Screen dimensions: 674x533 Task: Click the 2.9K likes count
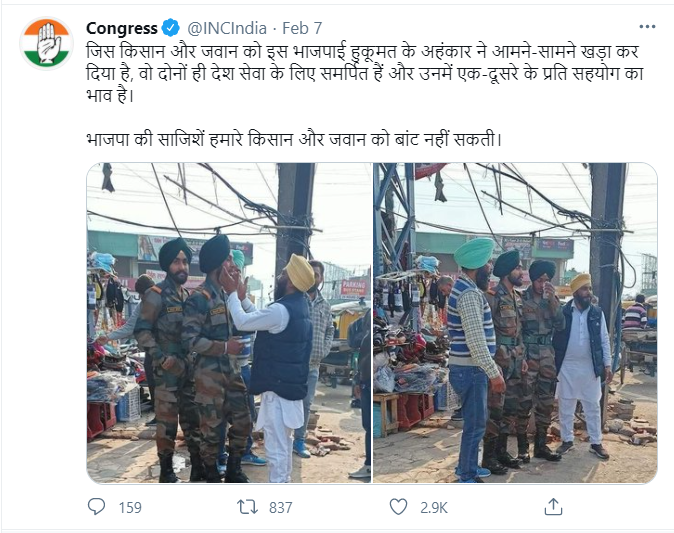[434, 508]
